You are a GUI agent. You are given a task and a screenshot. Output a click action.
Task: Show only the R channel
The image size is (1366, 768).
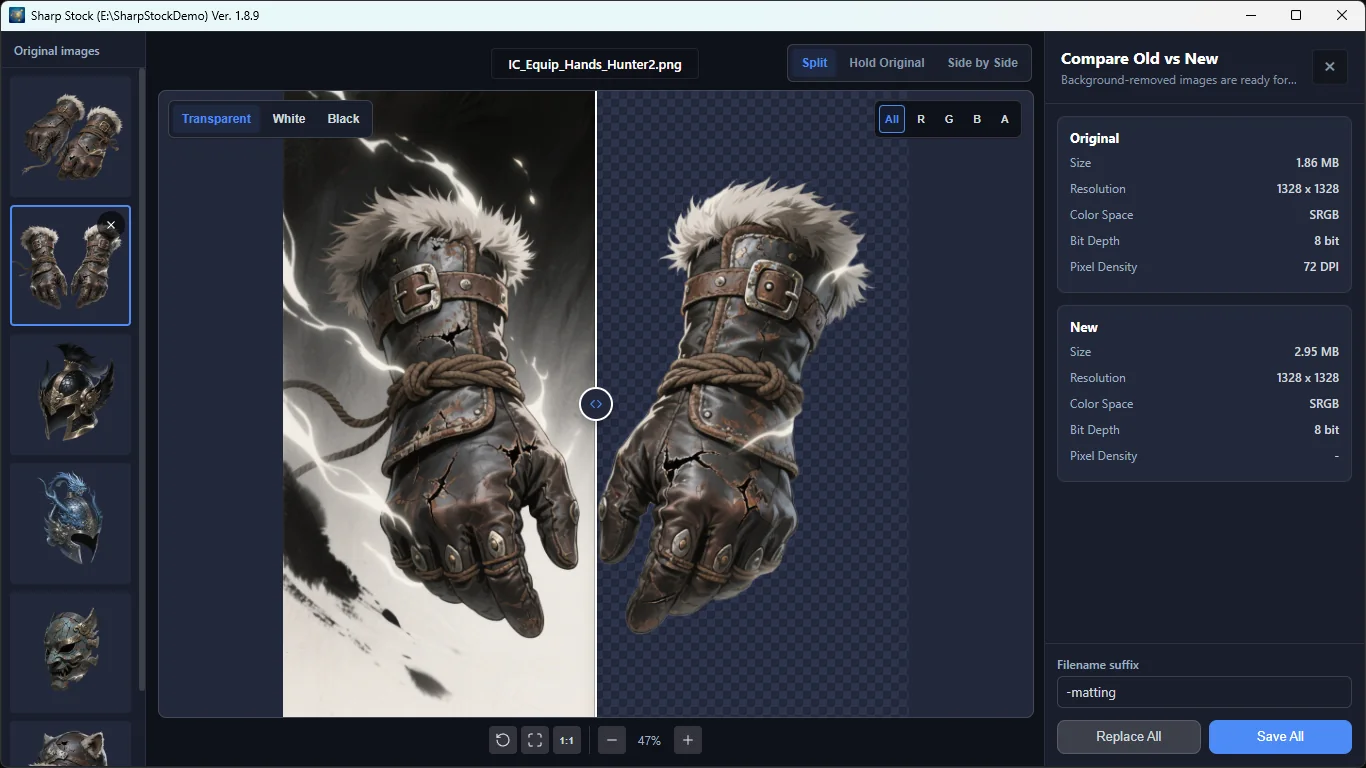pyautogui.click(x=921, y=119)
